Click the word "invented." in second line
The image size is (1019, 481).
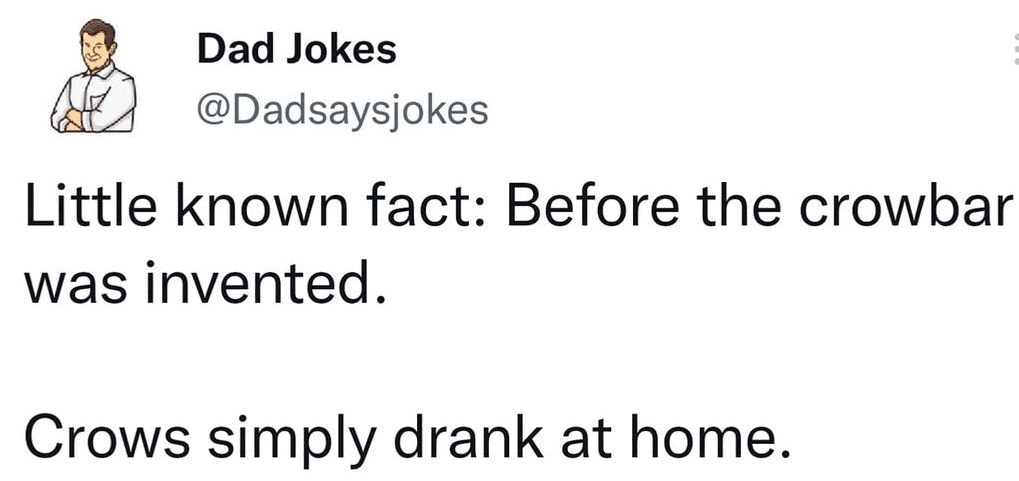pos(266,283)
